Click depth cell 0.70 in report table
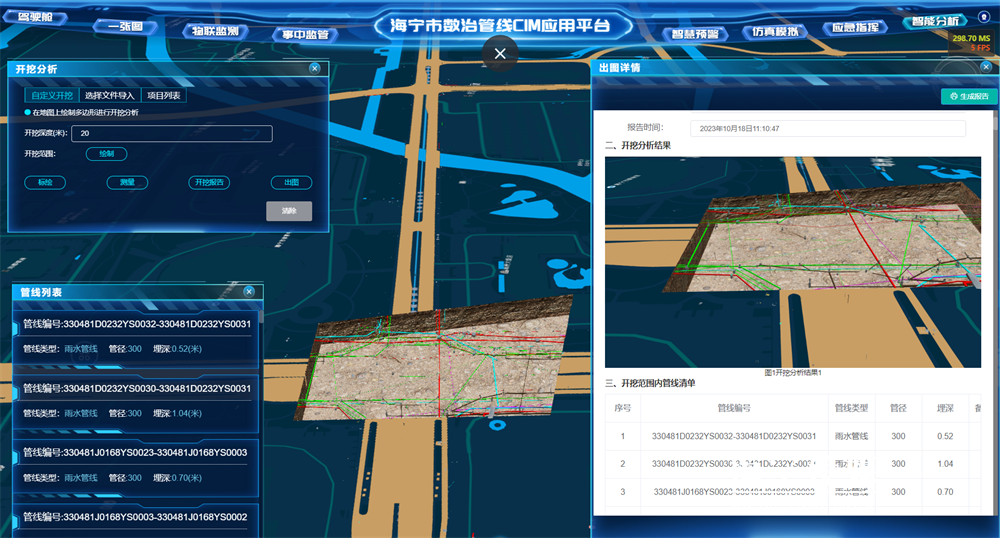 point(945,491)
